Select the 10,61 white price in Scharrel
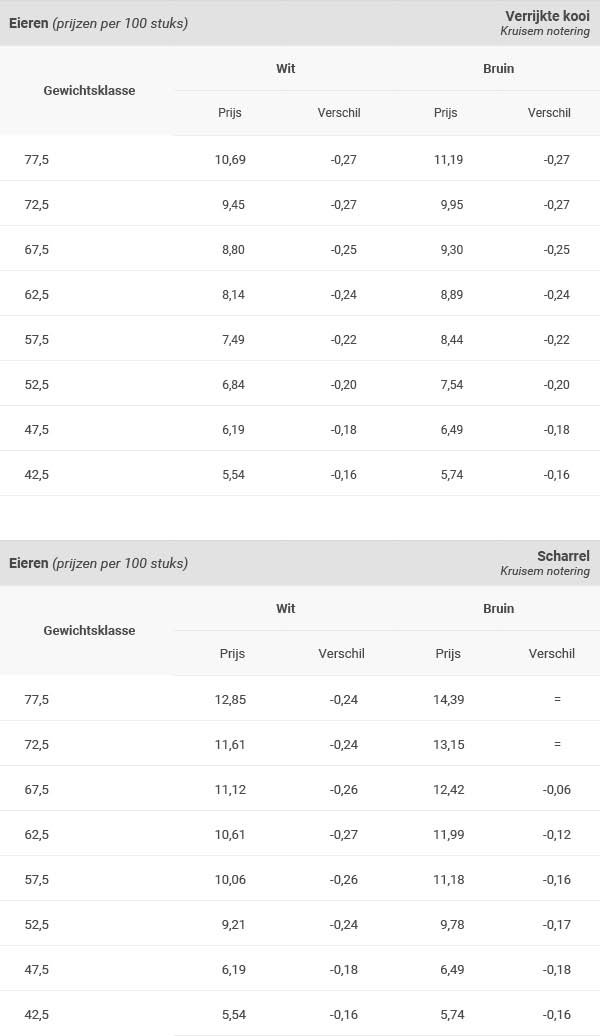 point(230,834)
